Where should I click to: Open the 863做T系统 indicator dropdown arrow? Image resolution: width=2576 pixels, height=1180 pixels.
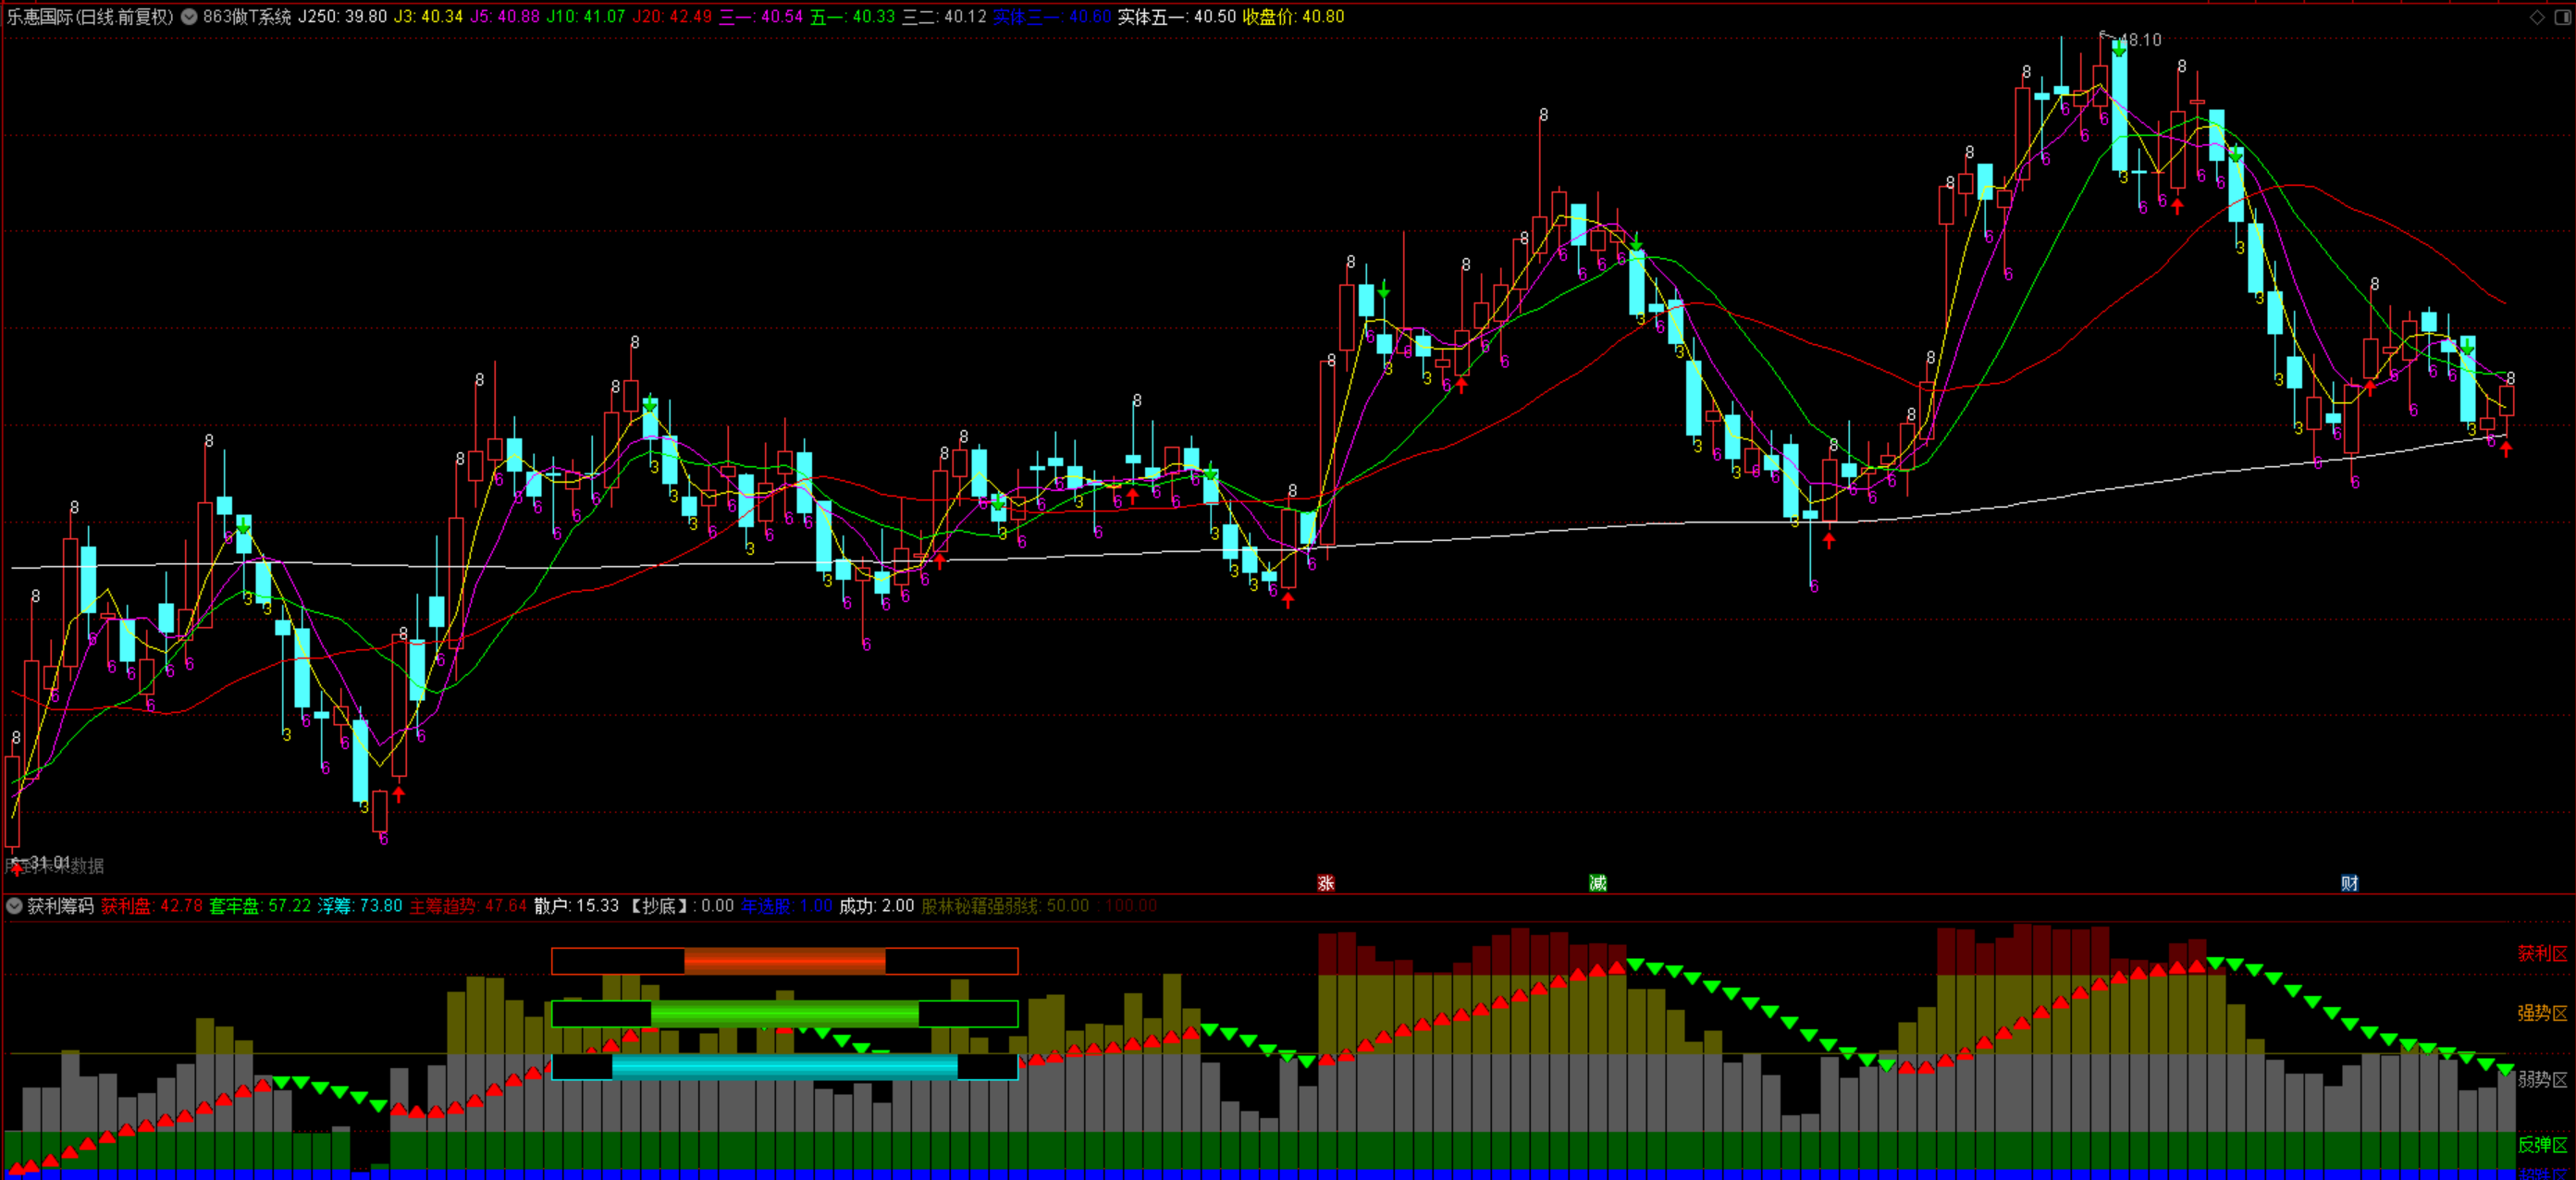click(x=188, y=16)
